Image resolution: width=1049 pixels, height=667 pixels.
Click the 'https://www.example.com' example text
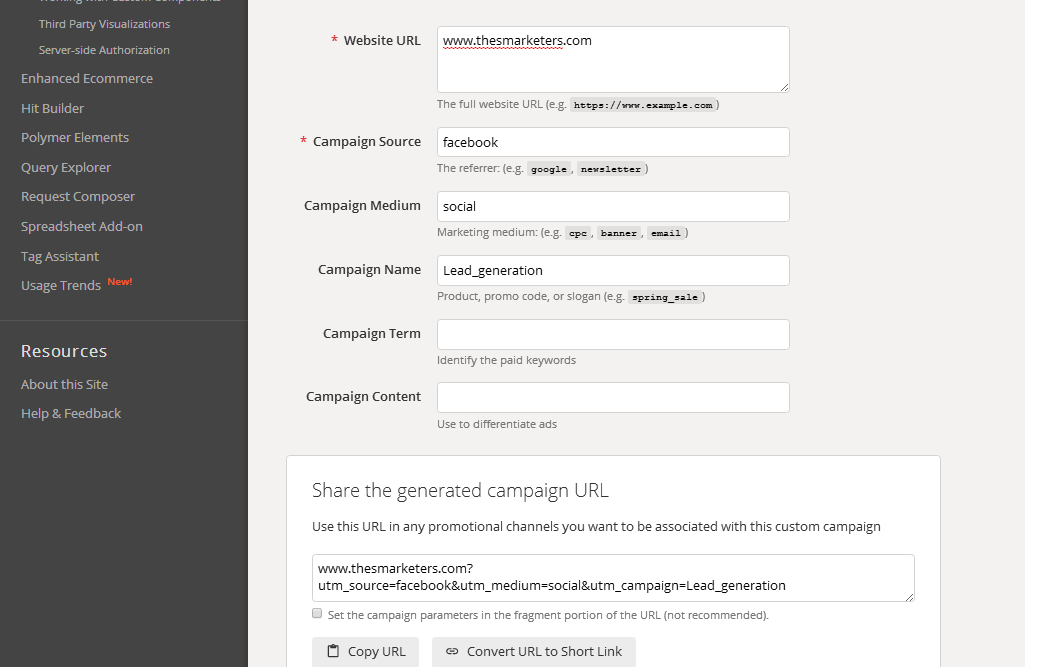pos(643,105)
